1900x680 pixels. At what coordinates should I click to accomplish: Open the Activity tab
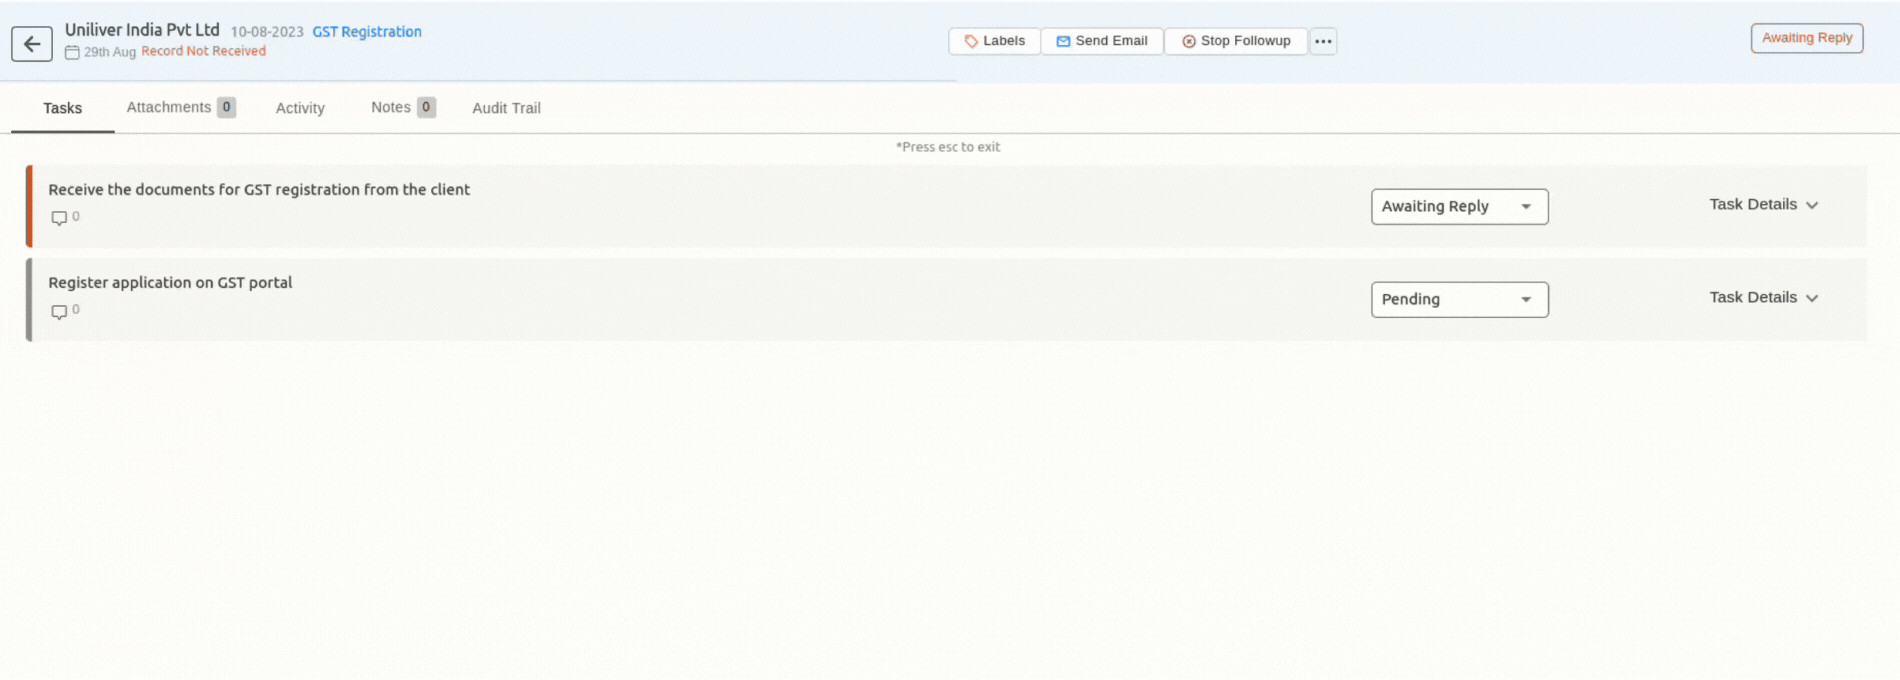[300, 108]
